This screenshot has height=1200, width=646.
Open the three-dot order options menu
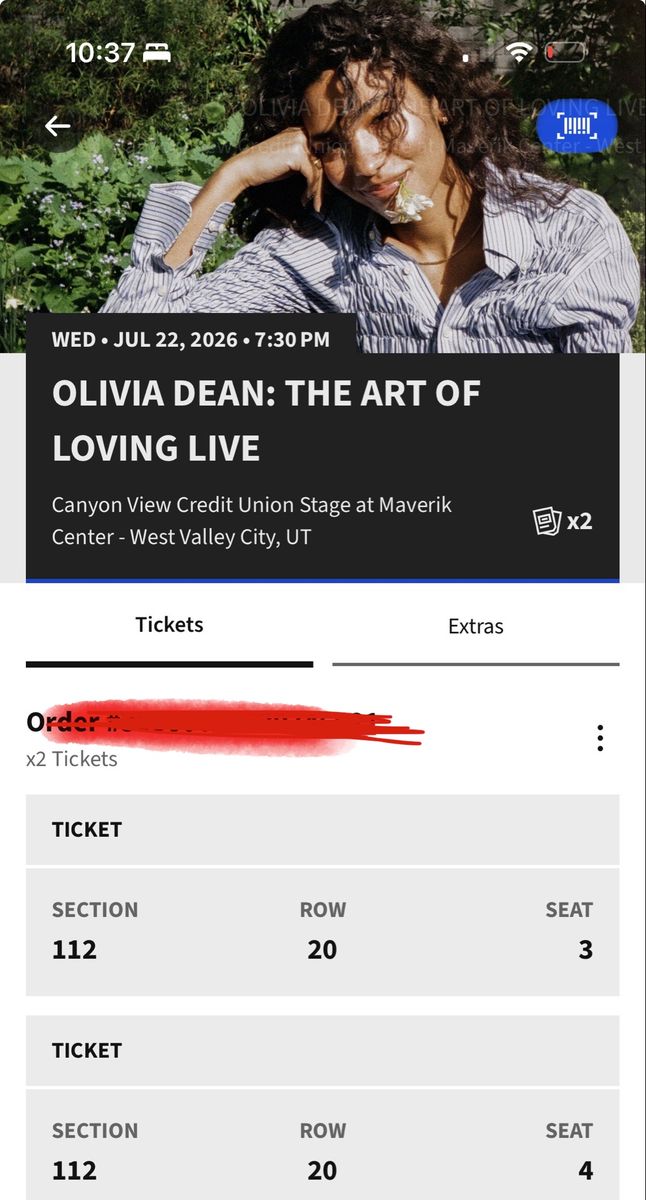(600, 739)
